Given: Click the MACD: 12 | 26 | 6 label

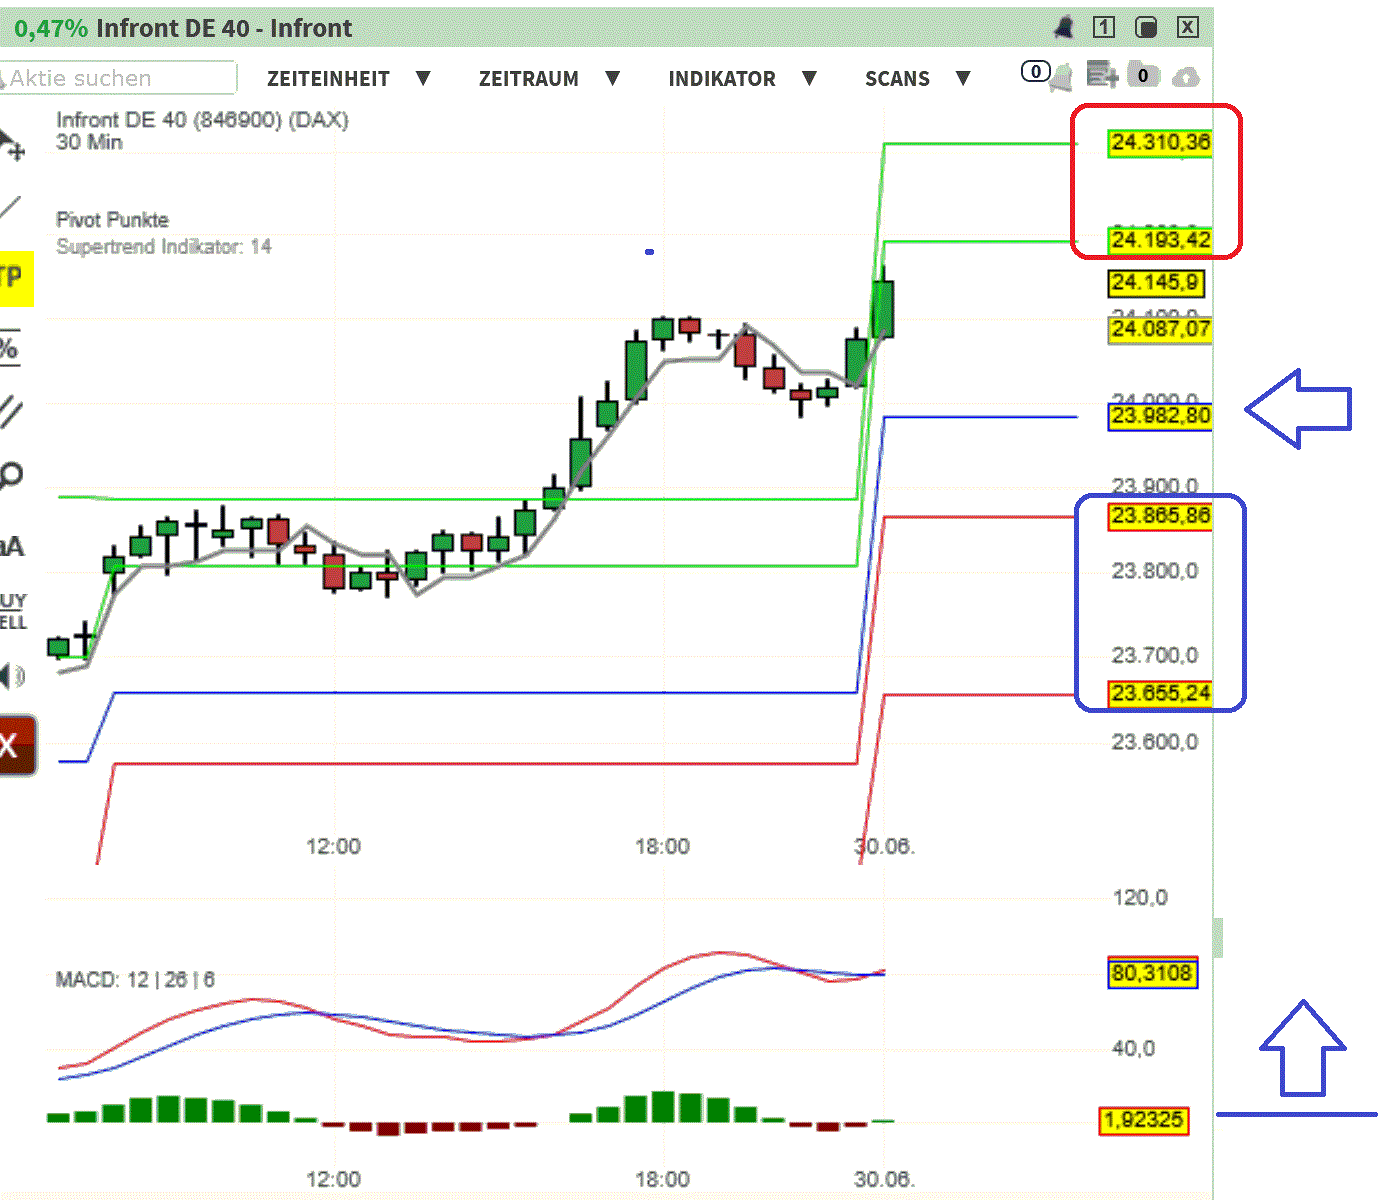Looking at the screenshot, I should pyautogui.click(x=135, y=981).
